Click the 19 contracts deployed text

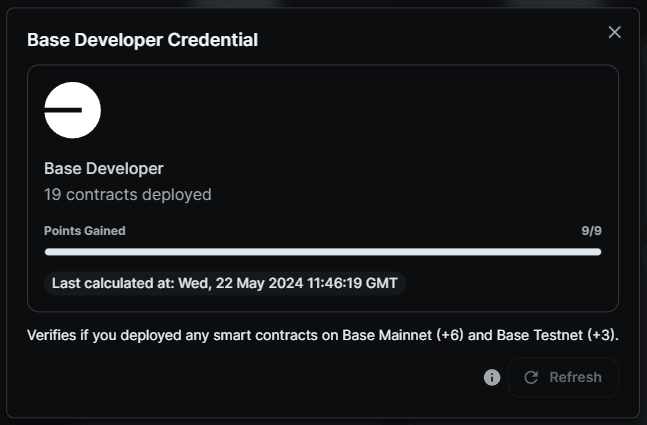pyautogui.click(x=128, y=194)
